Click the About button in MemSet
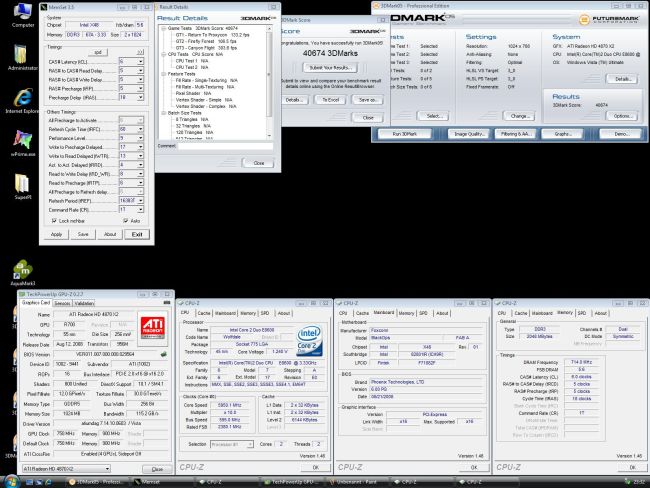The image size is (650, 488). [x=110, y=234]
